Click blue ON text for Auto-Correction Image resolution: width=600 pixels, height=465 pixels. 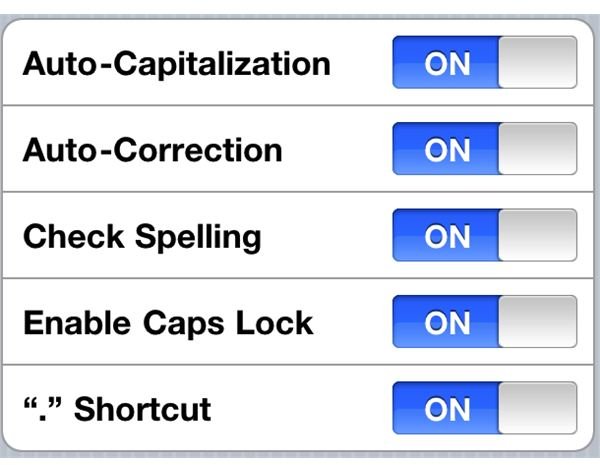[x=447, y=150]
